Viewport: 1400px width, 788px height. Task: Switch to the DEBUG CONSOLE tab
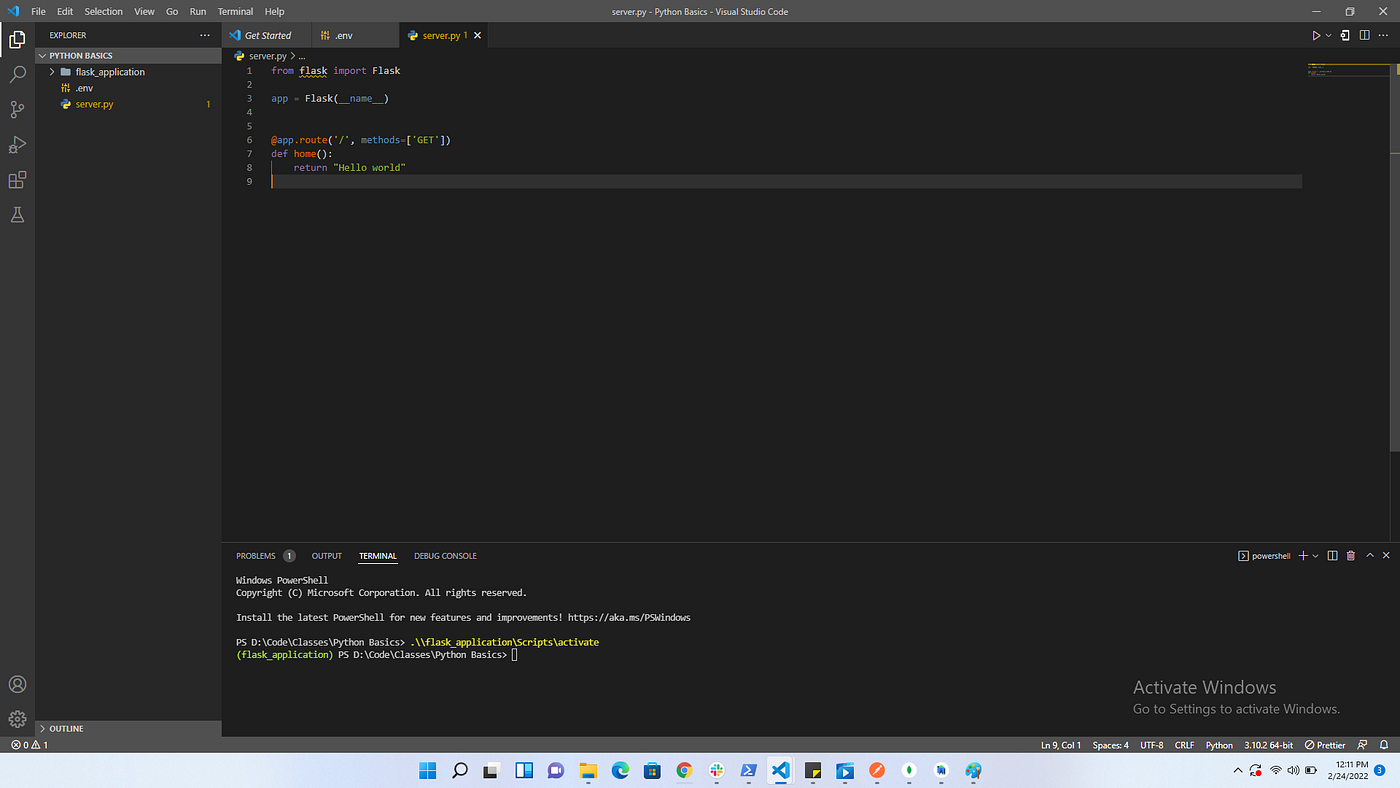(445, 556)
